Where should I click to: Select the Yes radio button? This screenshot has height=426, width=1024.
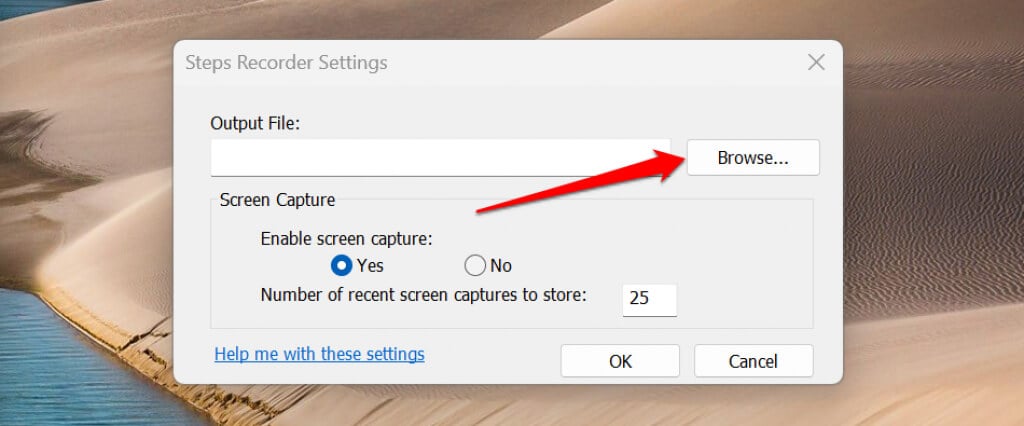(342, 265)
